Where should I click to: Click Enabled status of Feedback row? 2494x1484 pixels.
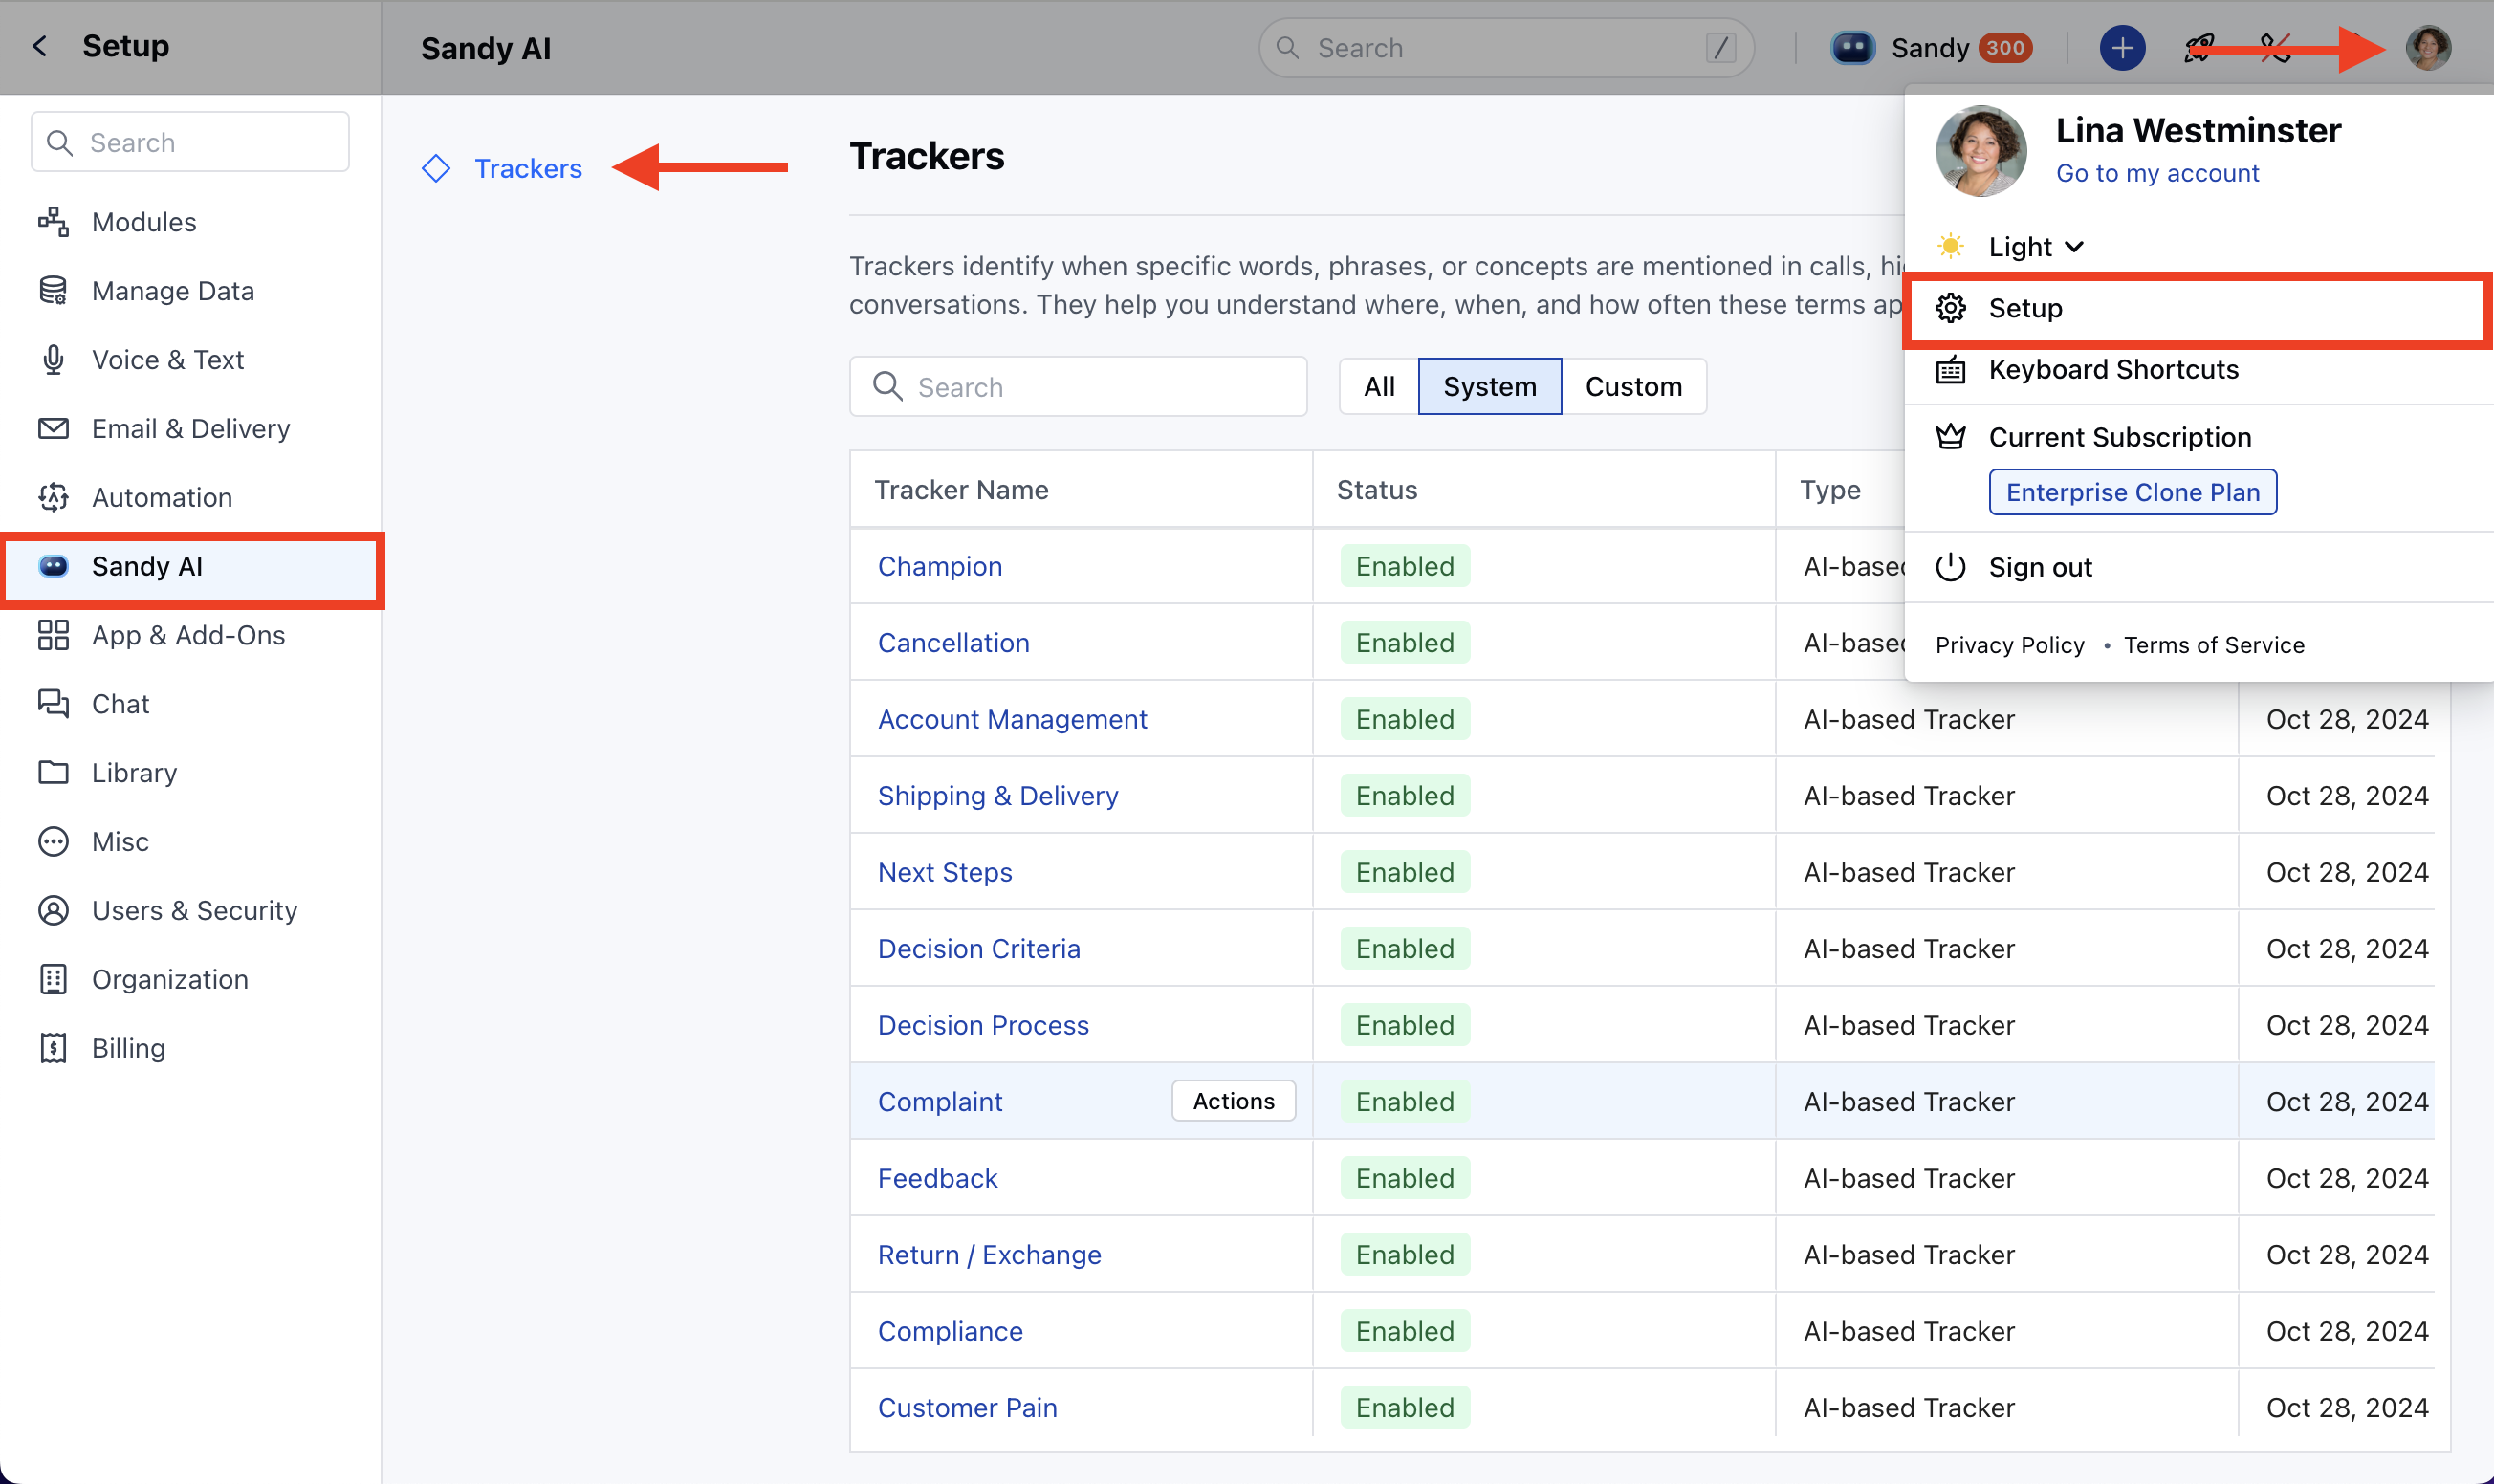tap(1405, 1178)
